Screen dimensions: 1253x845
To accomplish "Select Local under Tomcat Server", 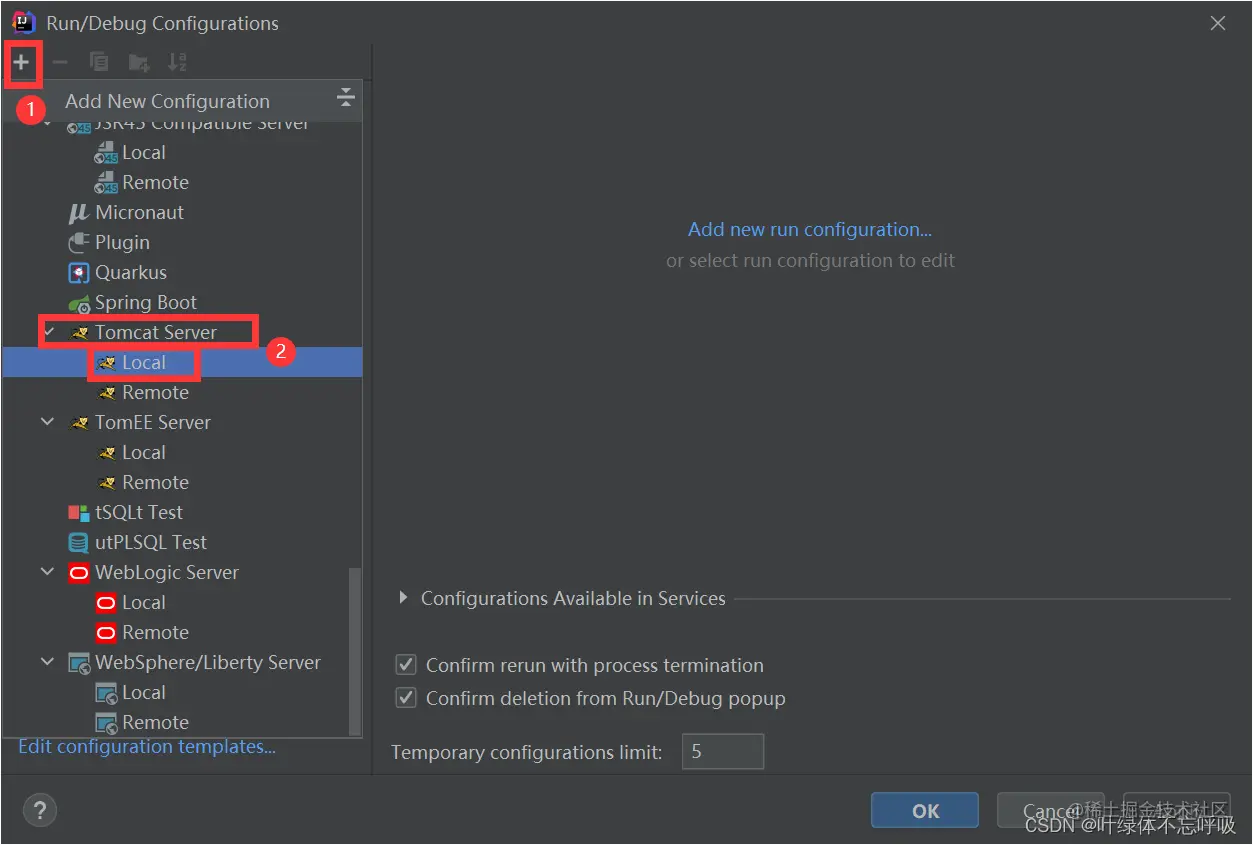I will point(144,363).
